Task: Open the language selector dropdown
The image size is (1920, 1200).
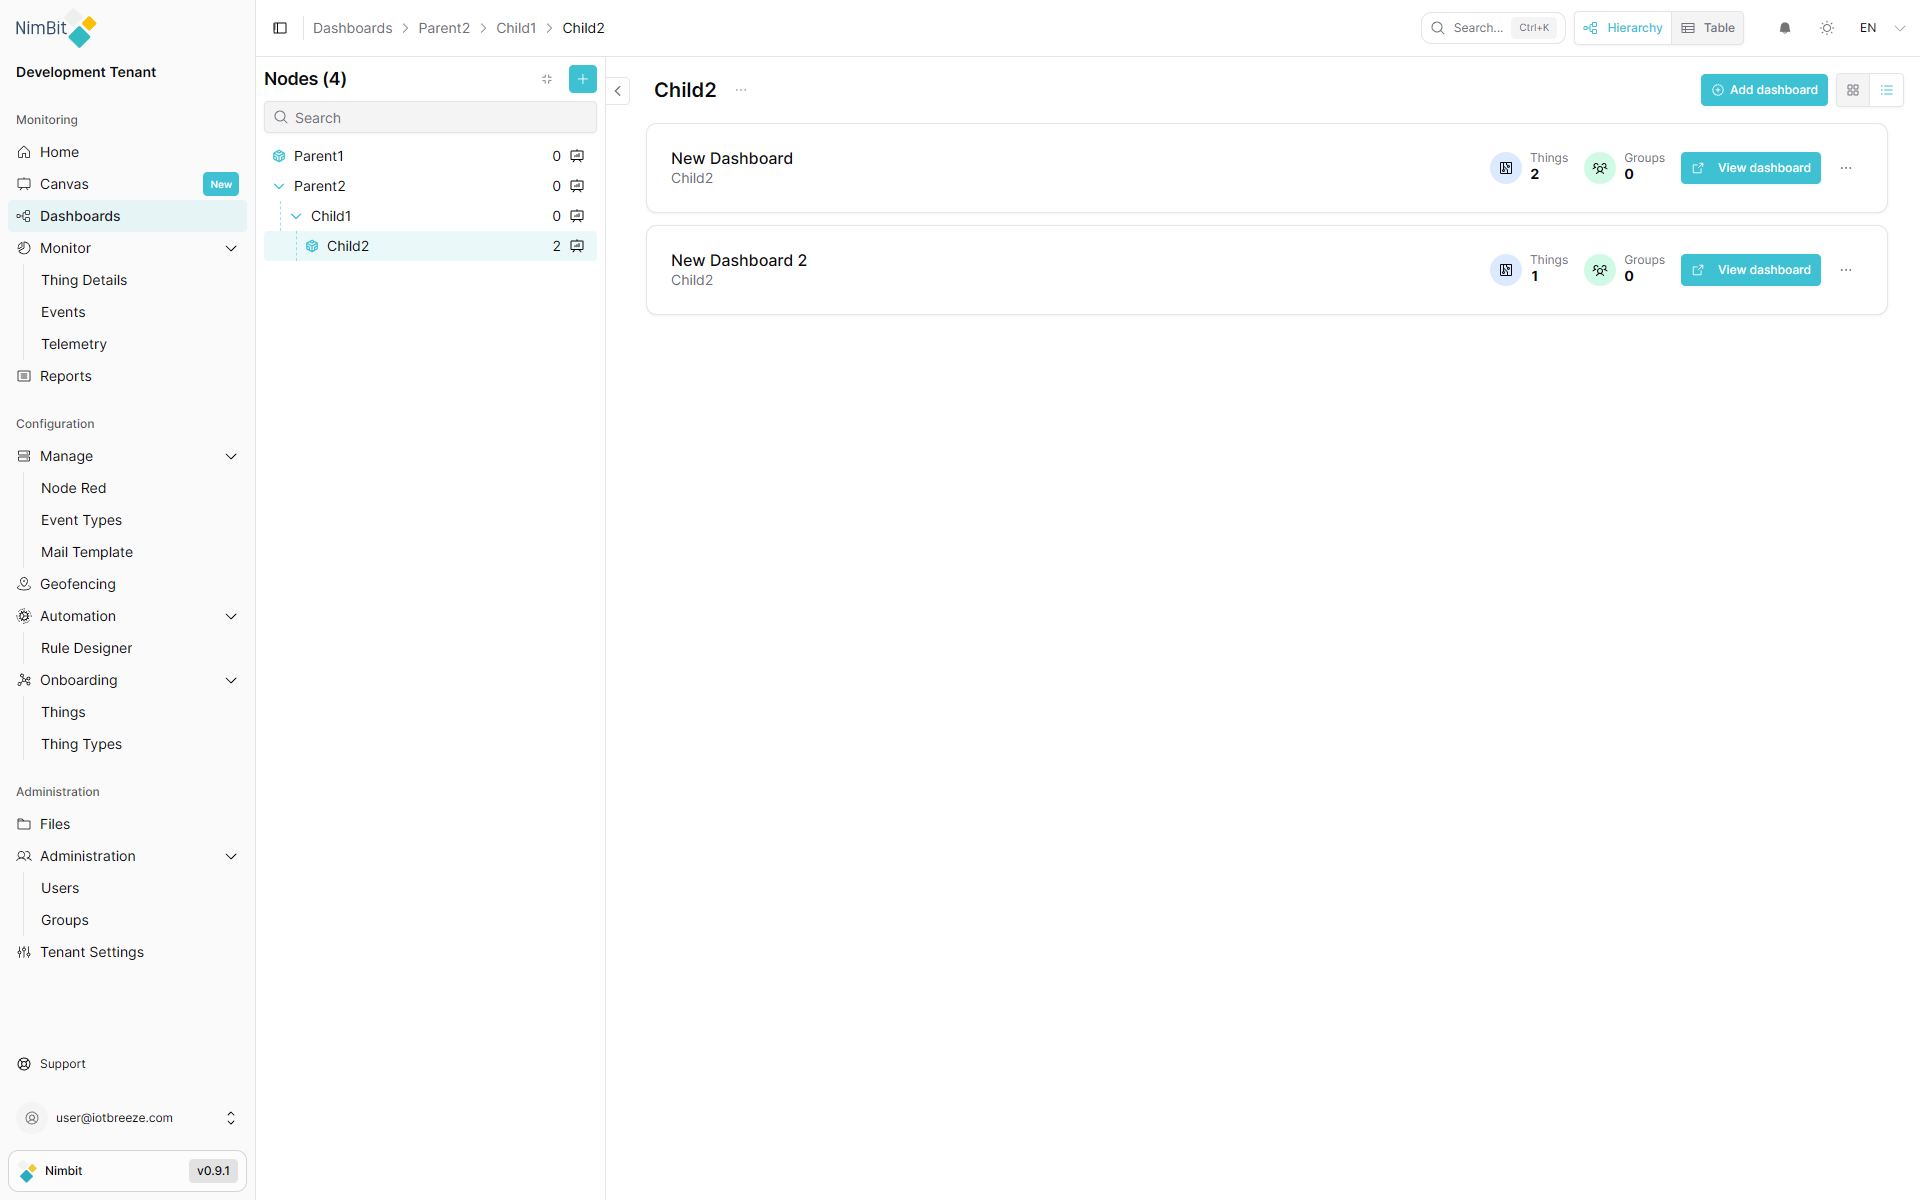Action: pos(1880,28)
